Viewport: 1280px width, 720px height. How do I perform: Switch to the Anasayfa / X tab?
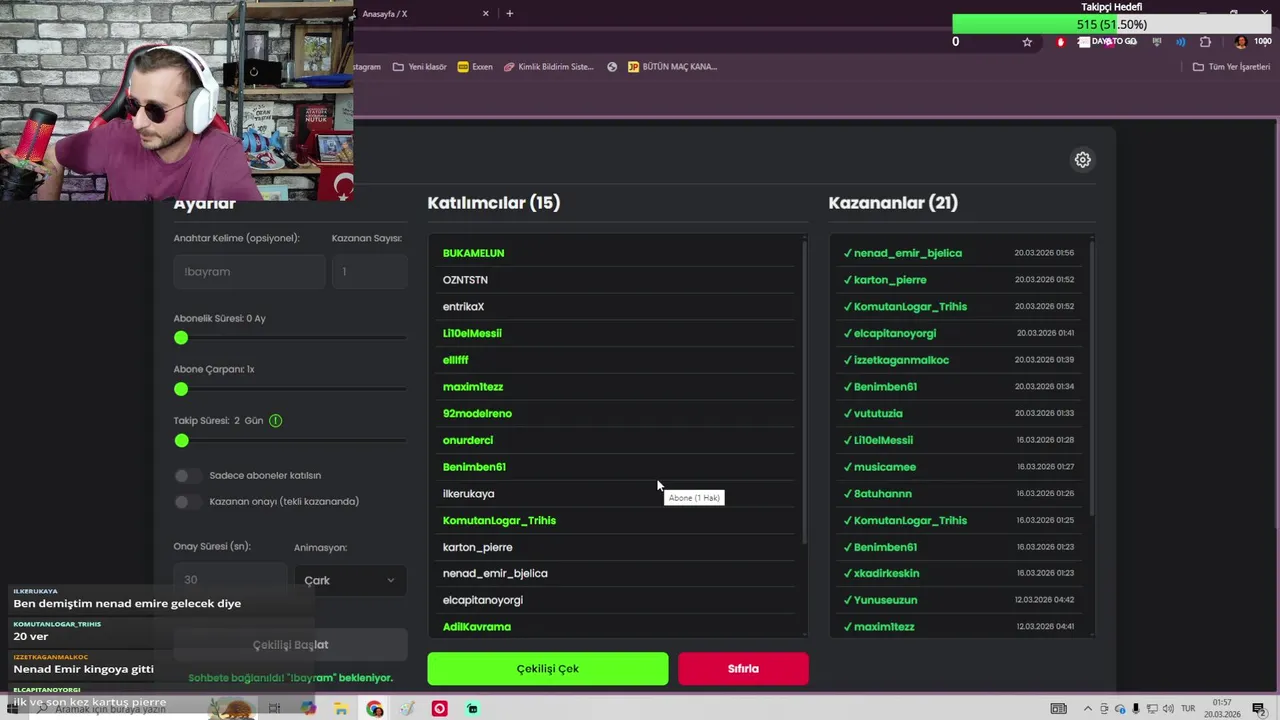click(420, 13)
